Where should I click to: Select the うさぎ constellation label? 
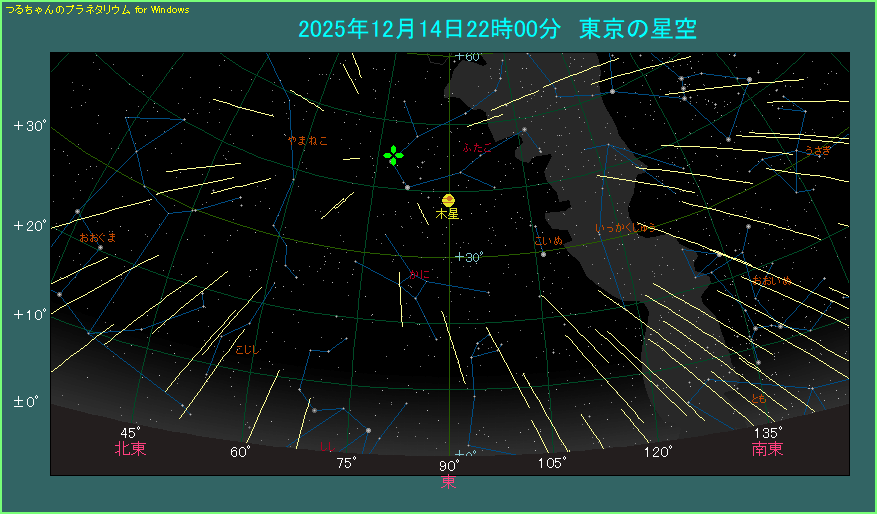[817, 151]
